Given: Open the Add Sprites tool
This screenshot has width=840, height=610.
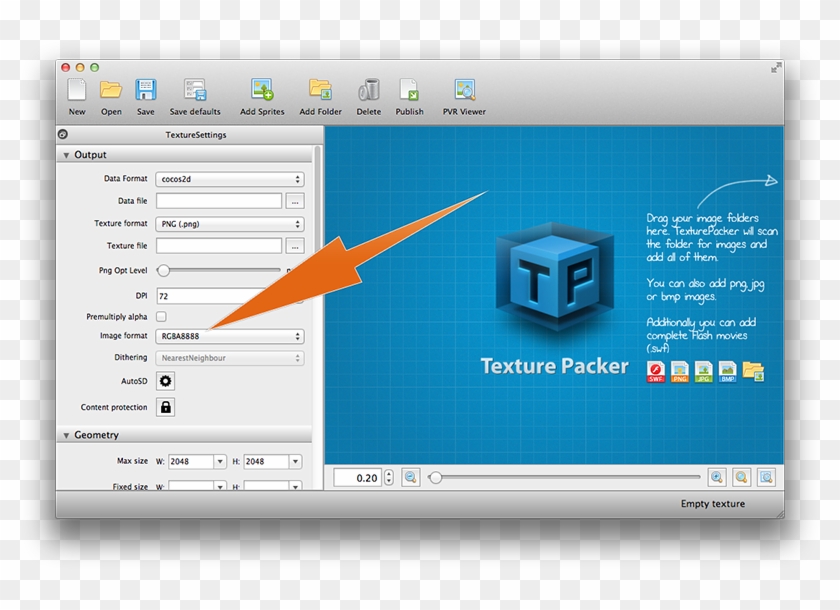Looking at the screenshot, I should pos(261,90).
